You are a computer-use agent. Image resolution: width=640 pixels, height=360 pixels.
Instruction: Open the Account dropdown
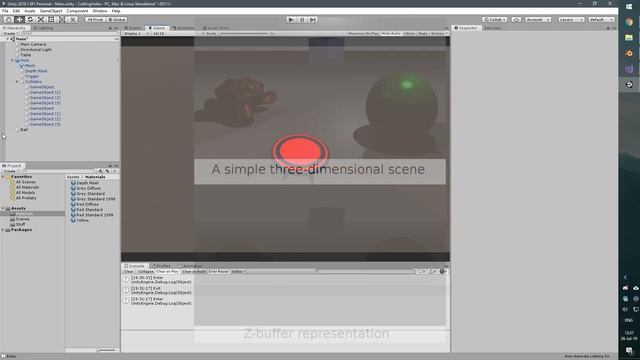coord(538,19)
